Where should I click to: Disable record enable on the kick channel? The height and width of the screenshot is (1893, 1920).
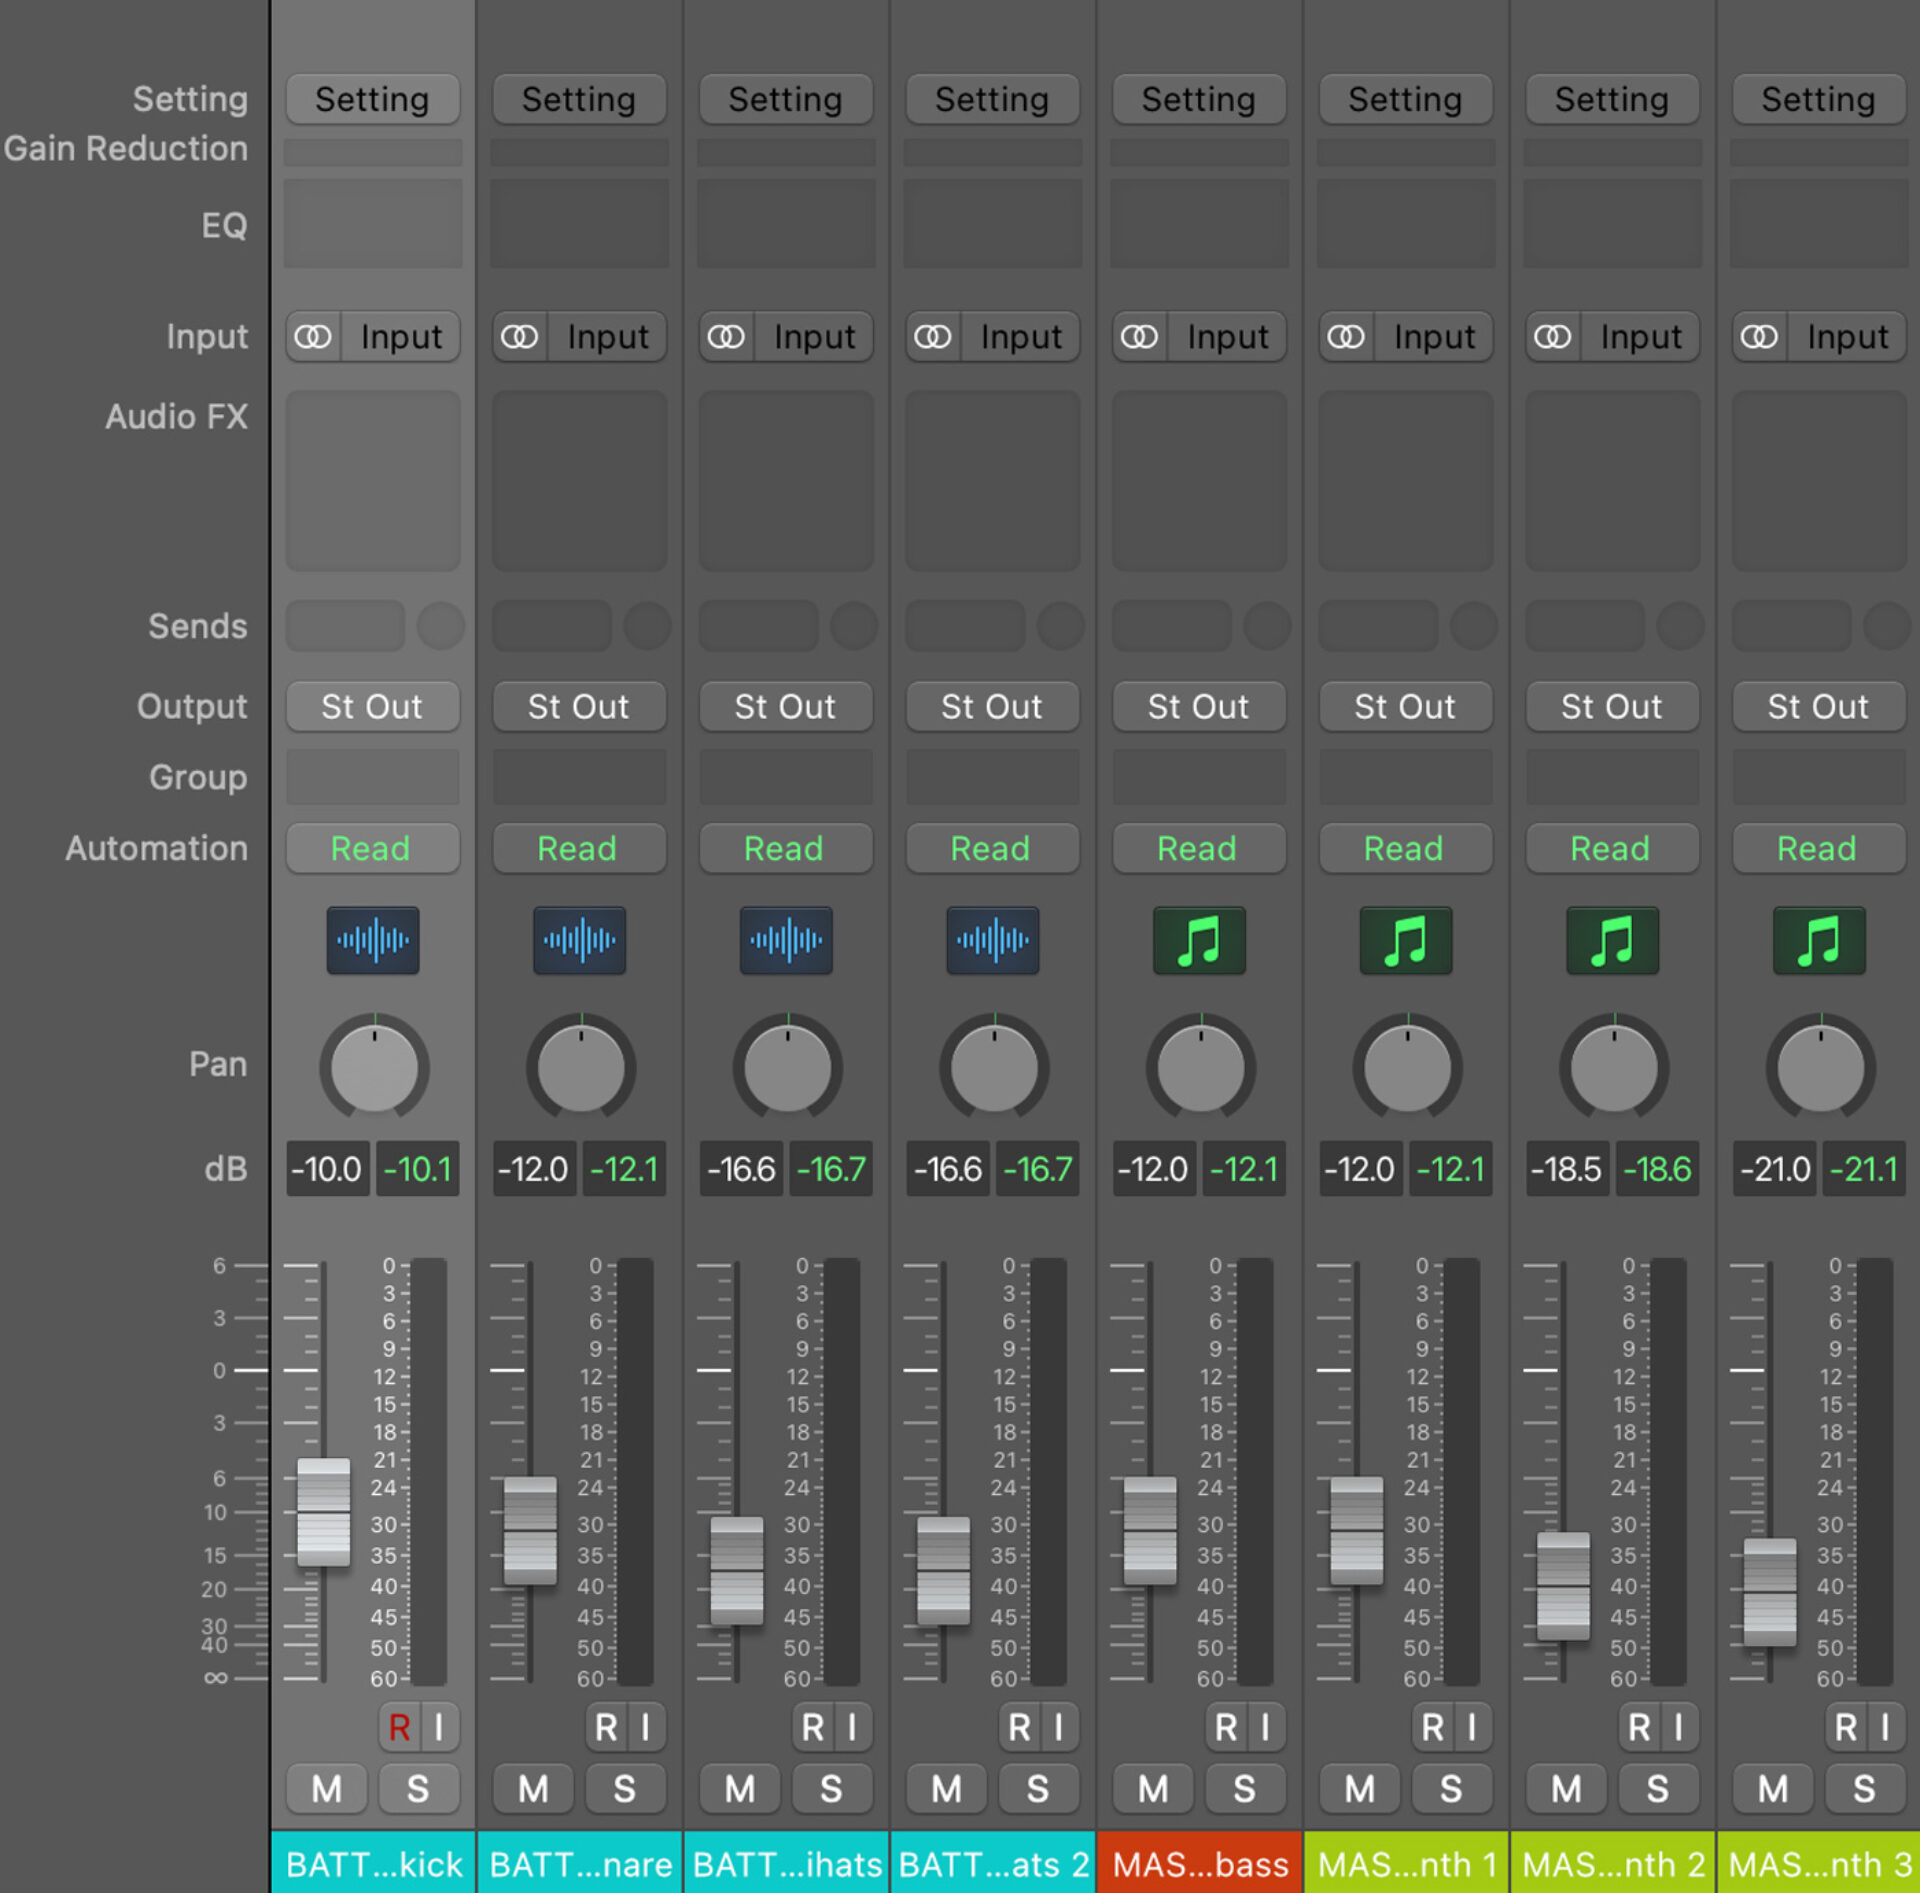pyautogui.click(x=400, y=1727)
